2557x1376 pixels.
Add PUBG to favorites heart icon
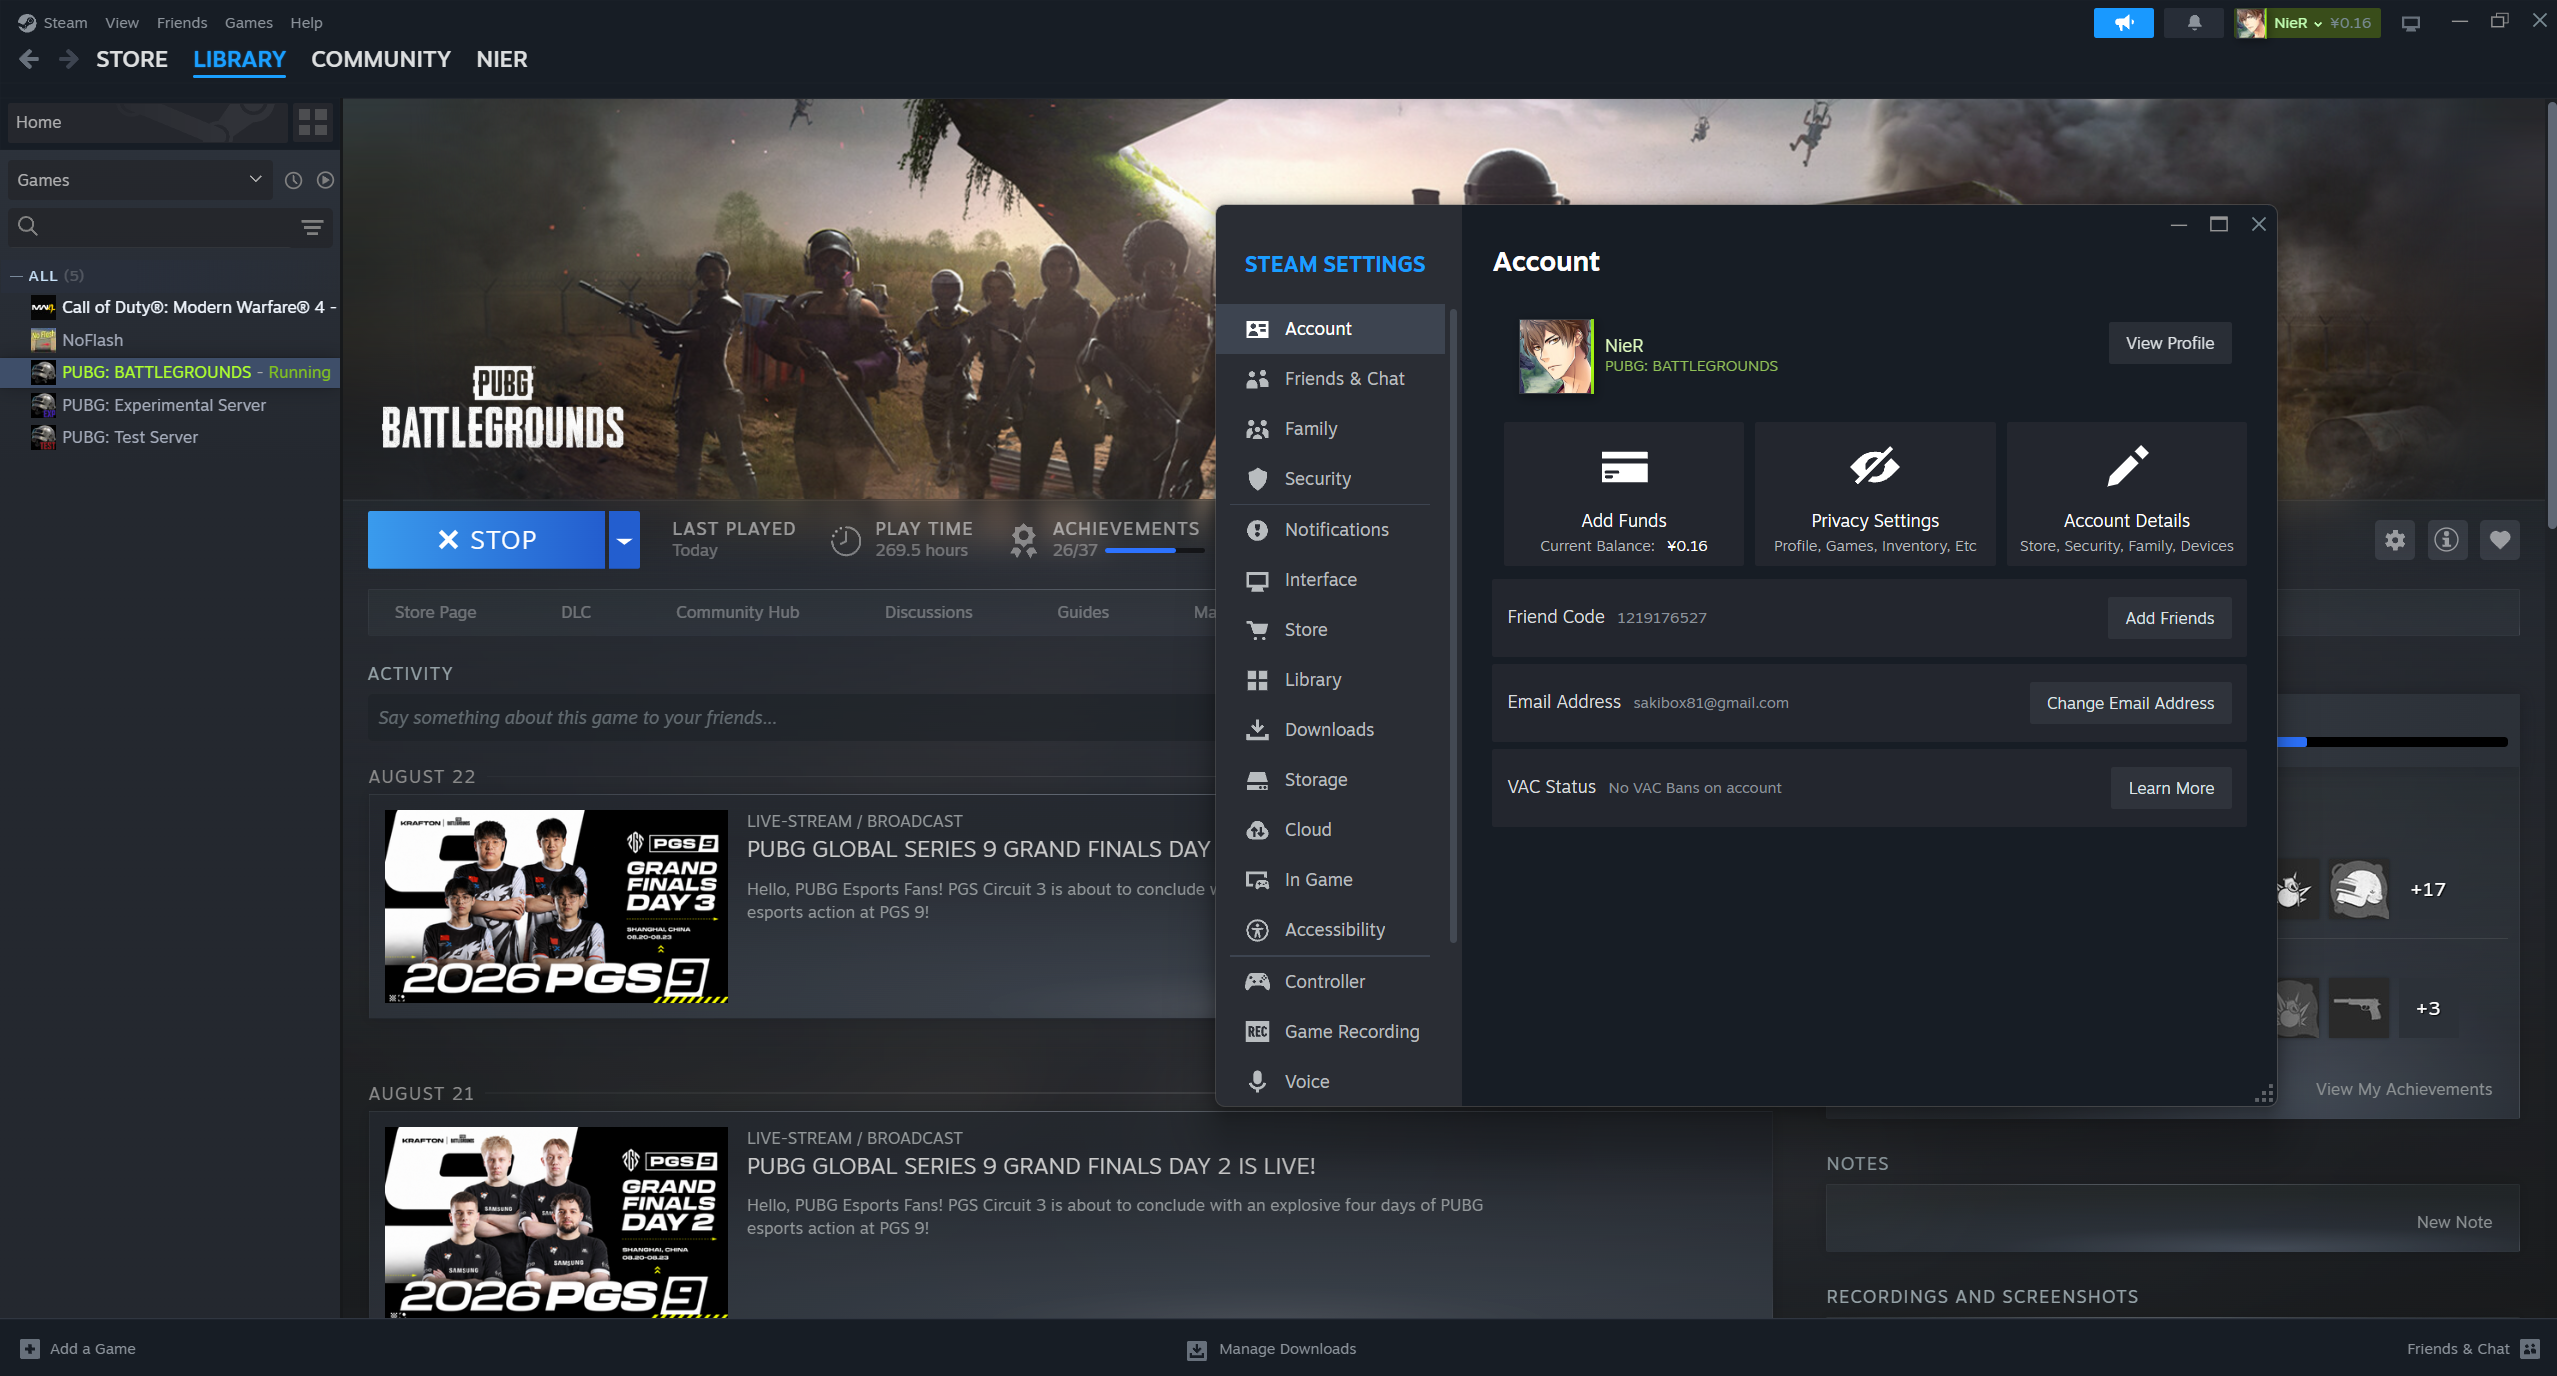coord(2500,540)
